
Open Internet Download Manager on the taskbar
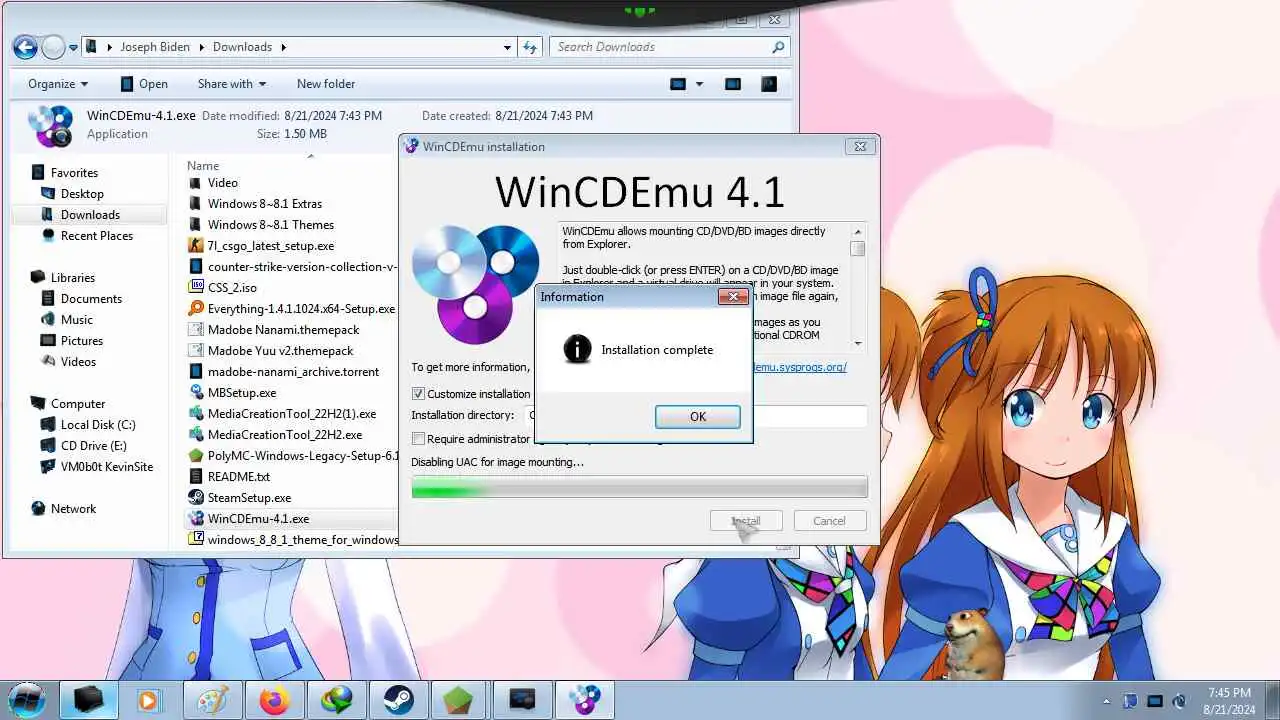(335, 700)
